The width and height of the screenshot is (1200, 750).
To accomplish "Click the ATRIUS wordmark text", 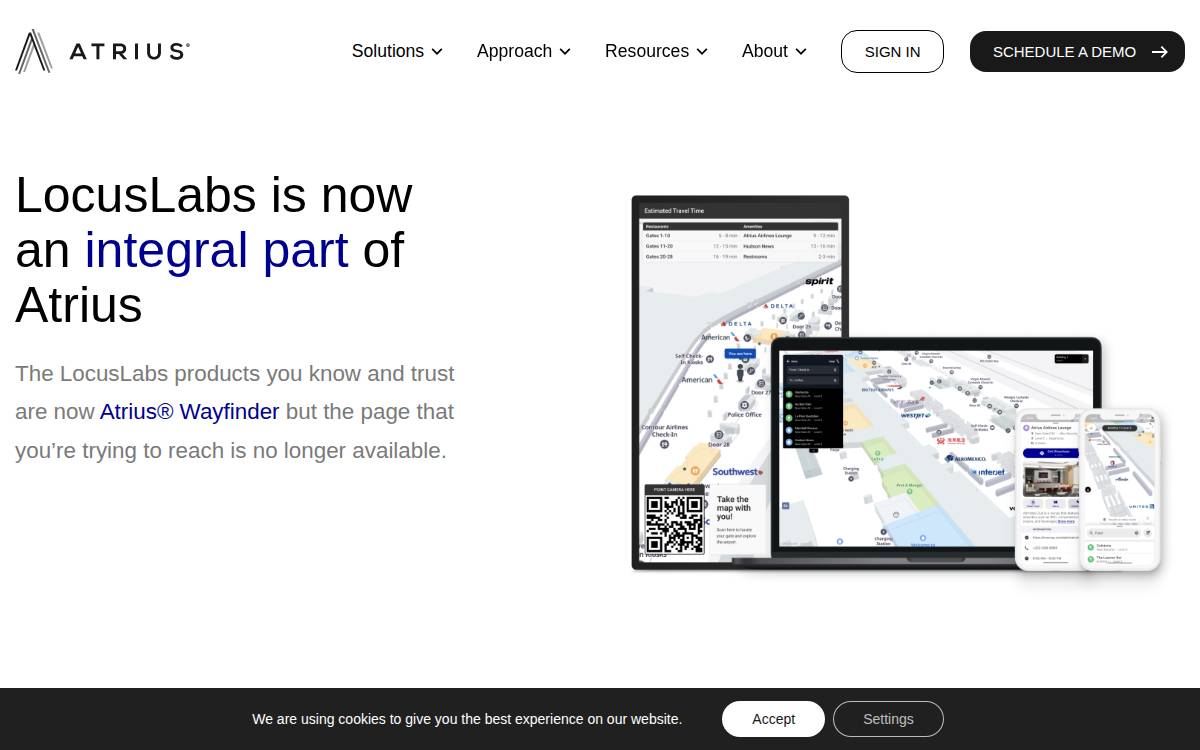I will tap(129, 52).
